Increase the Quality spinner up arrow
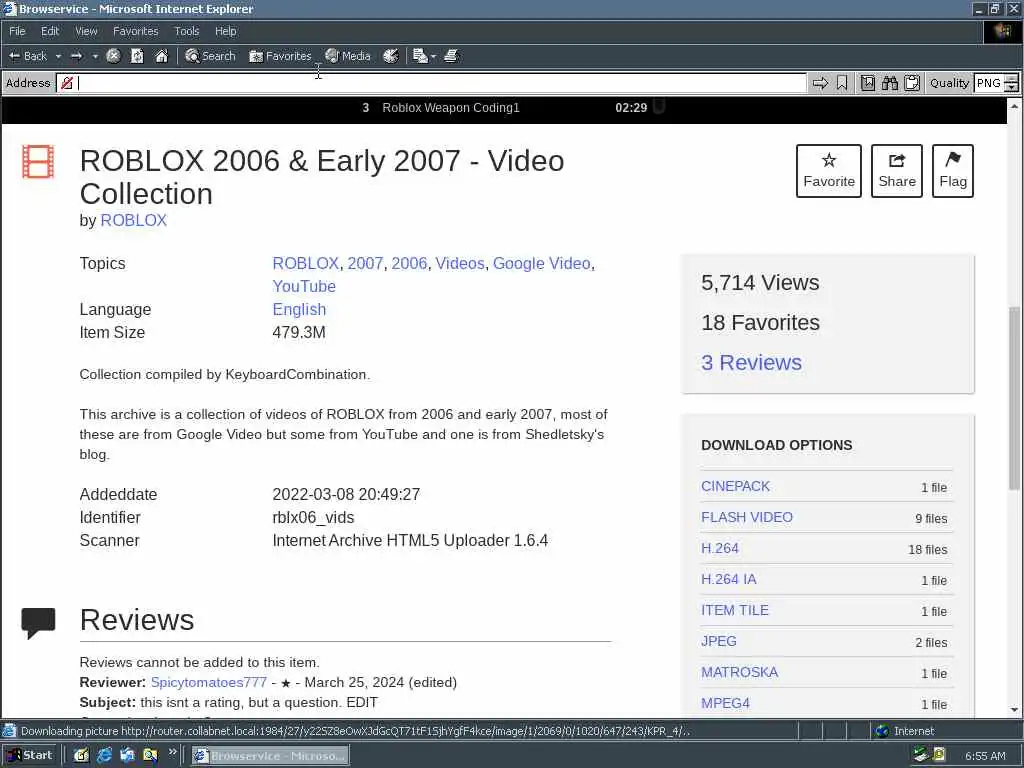 pyautogui.click(x=1011, y=79)
